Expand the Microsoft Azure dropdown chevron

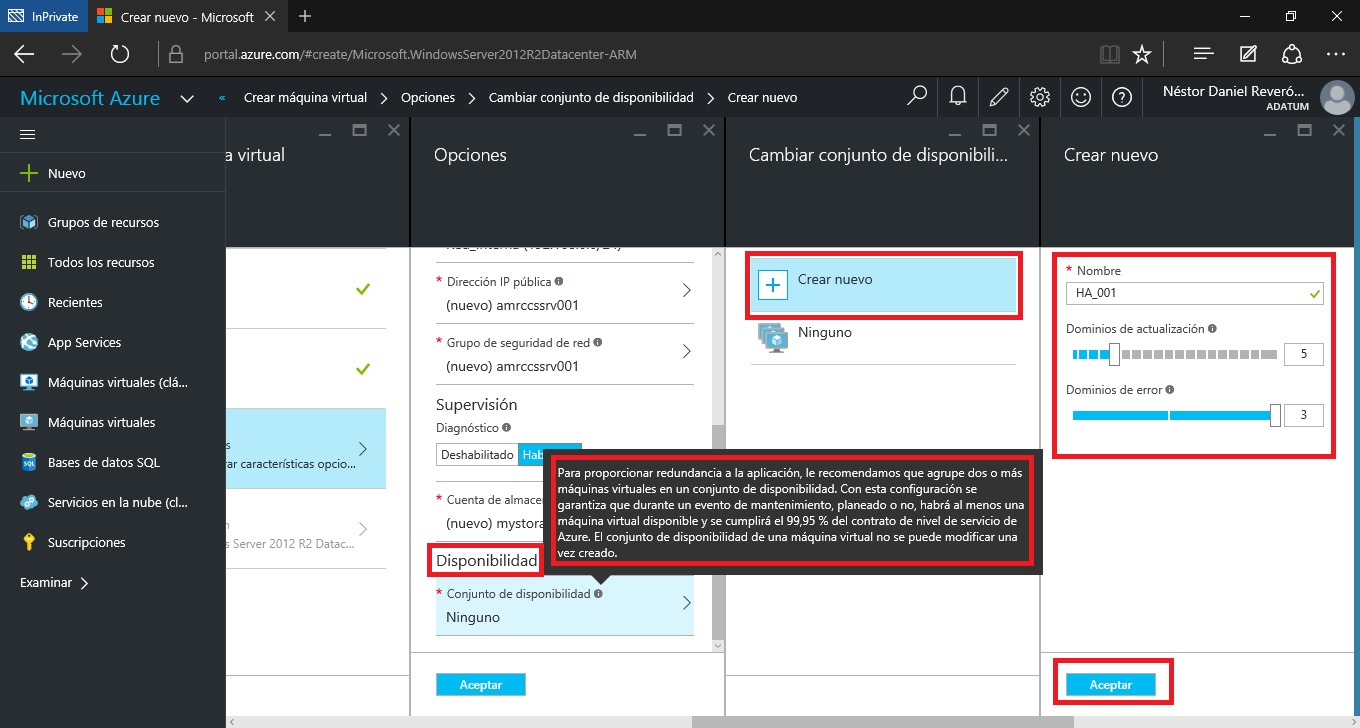[187, 98]
